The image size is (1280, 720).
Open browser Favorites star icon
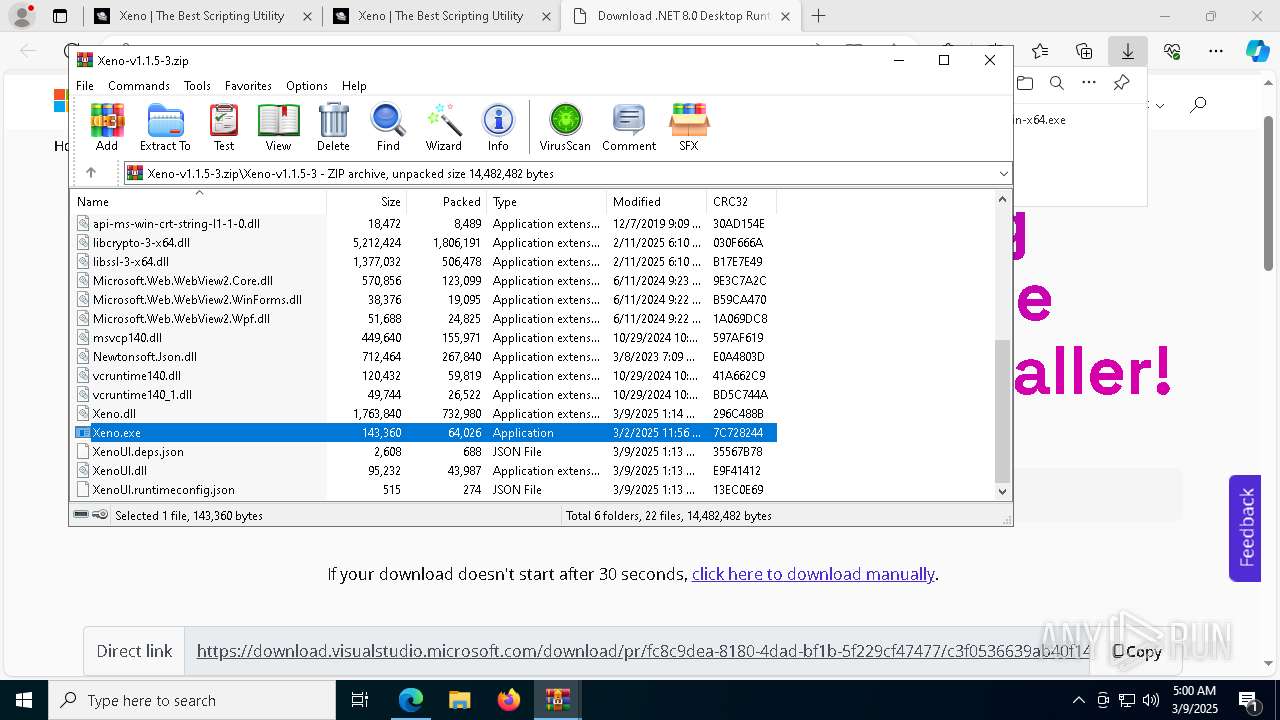pyautogui.click(x=1040, y=51)
